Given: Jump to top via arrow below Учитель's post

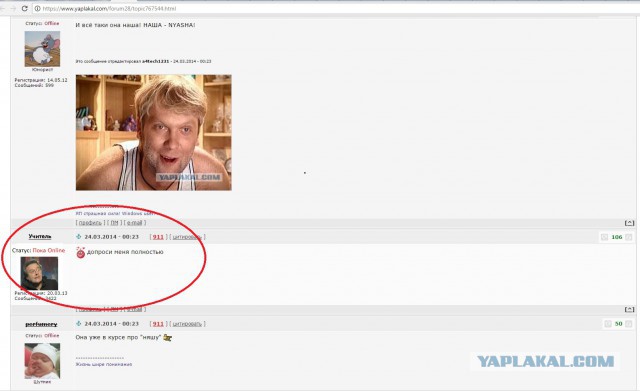Looking at the screenshot, I should (629, 309).
